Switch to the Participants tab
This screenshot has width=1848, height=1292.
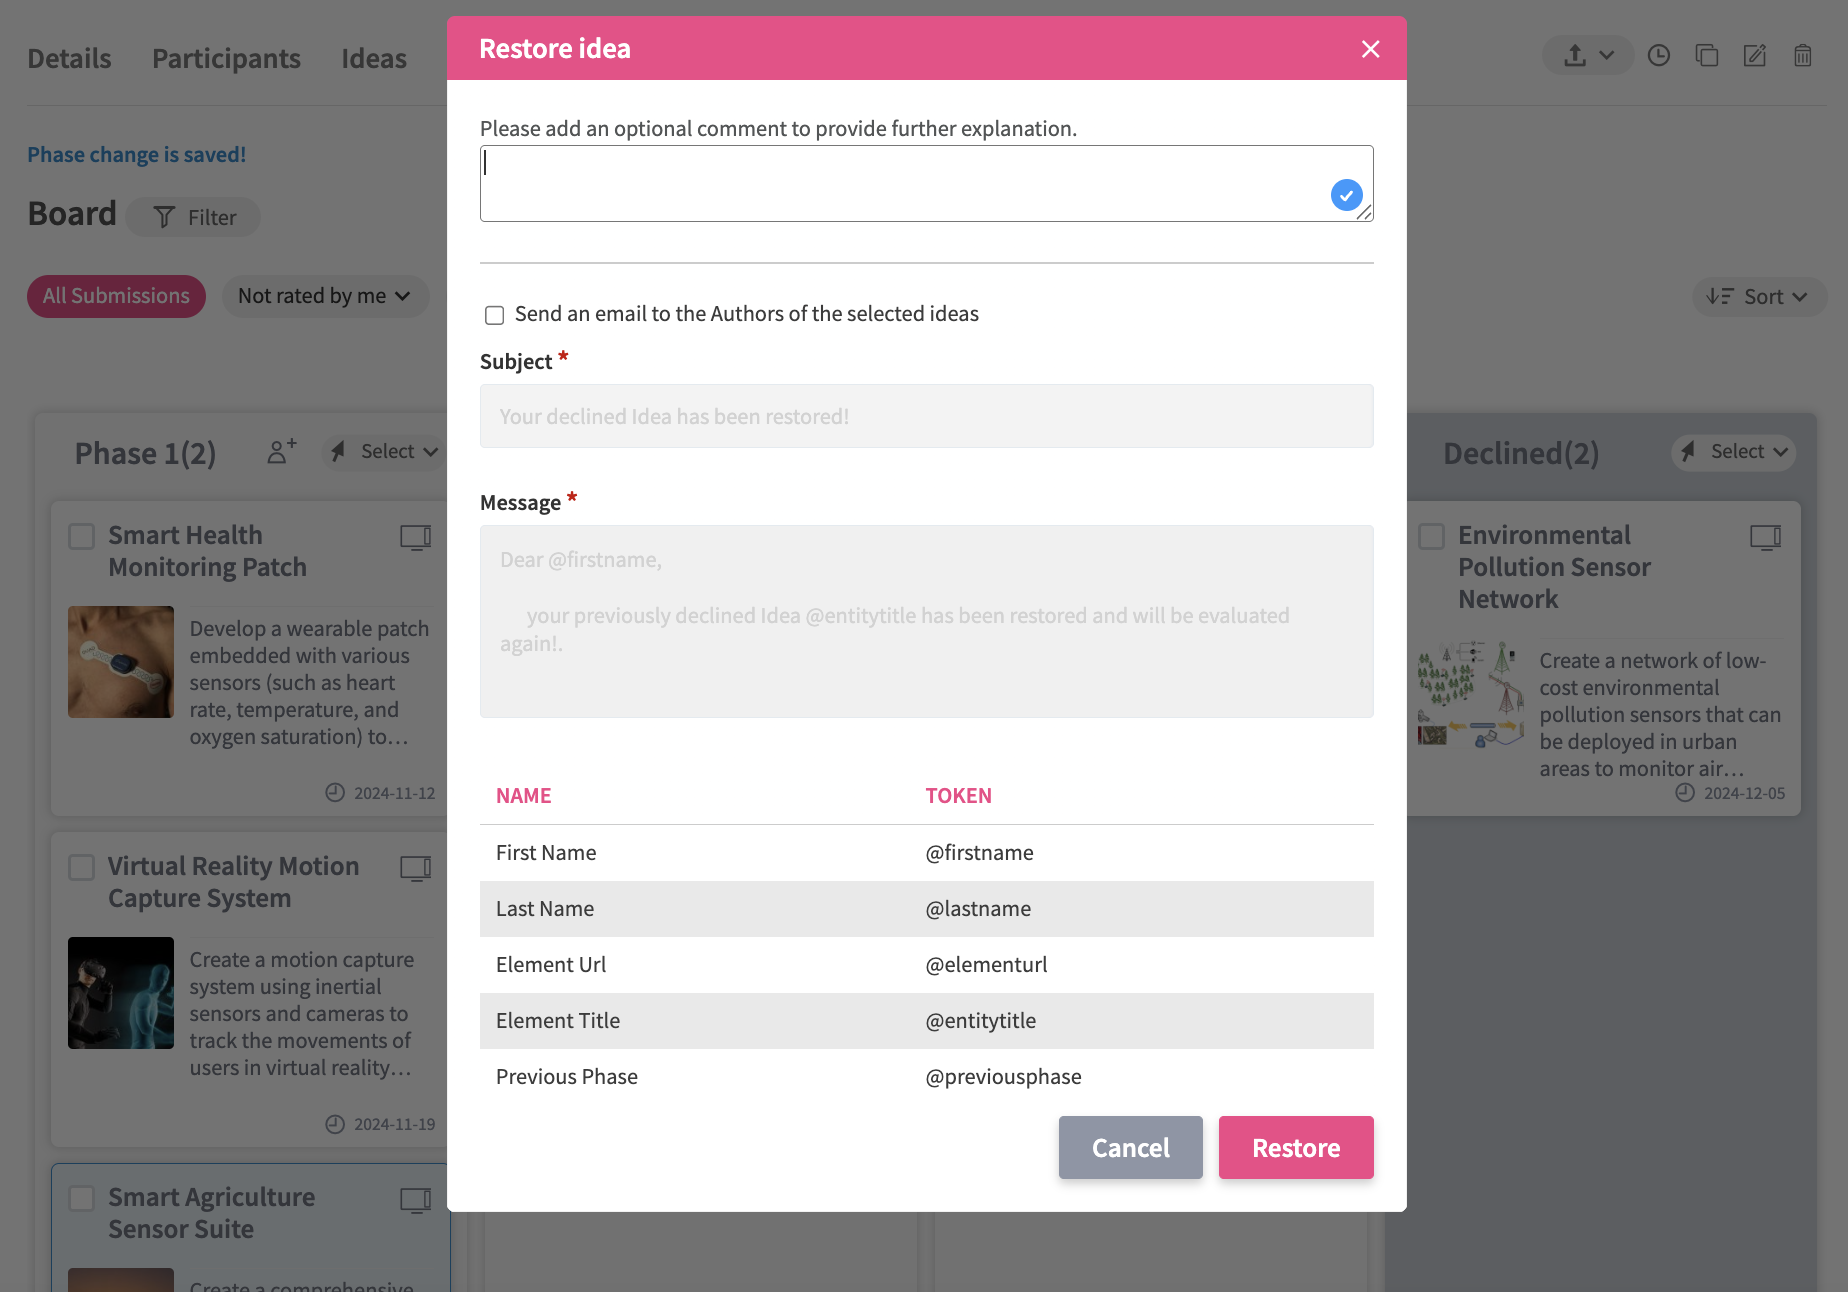pyautogui.click(x=226, y=59)
